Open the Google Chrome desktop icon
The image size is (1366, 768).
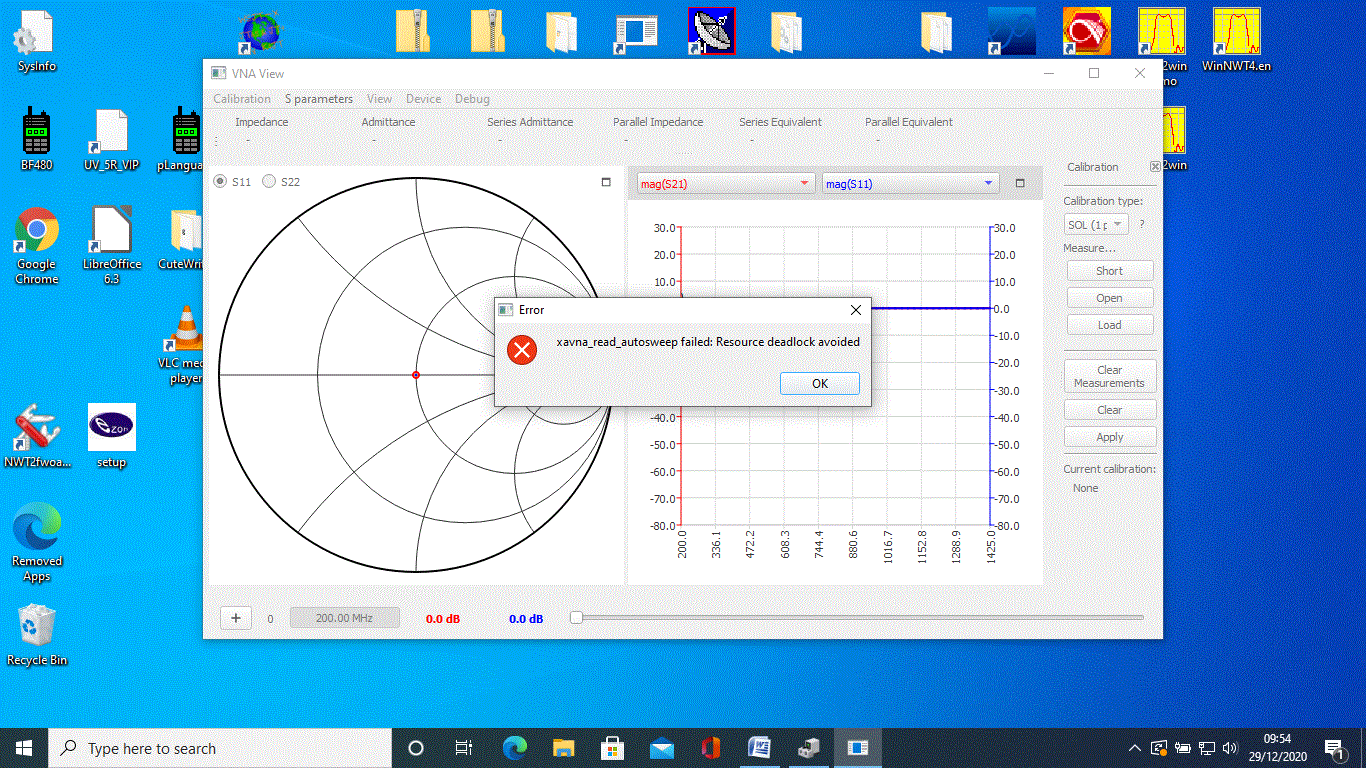37,246
